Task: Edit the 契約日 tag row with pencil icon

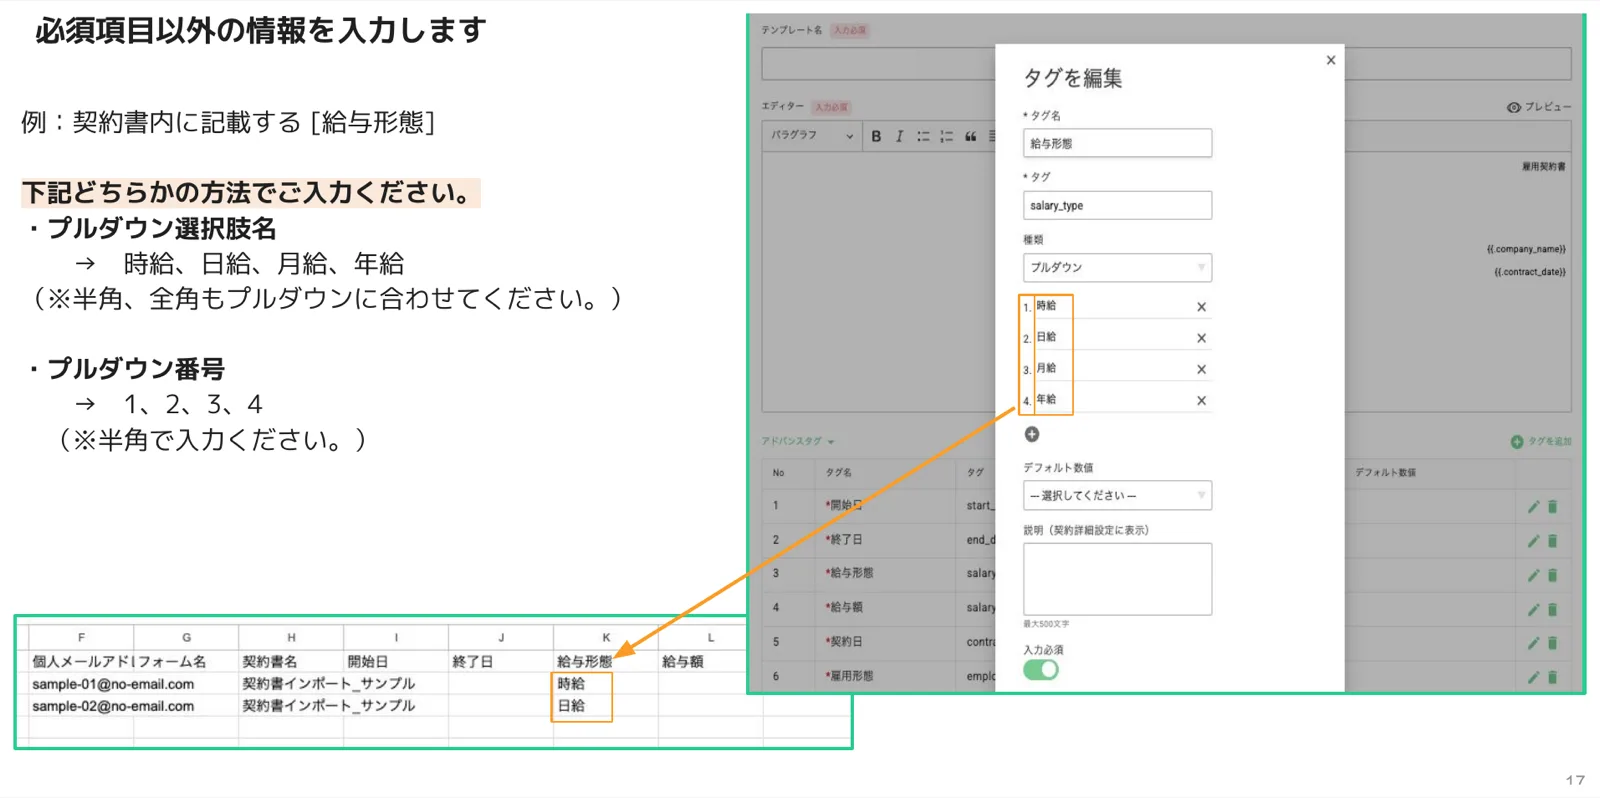Action: [1533, 643]
